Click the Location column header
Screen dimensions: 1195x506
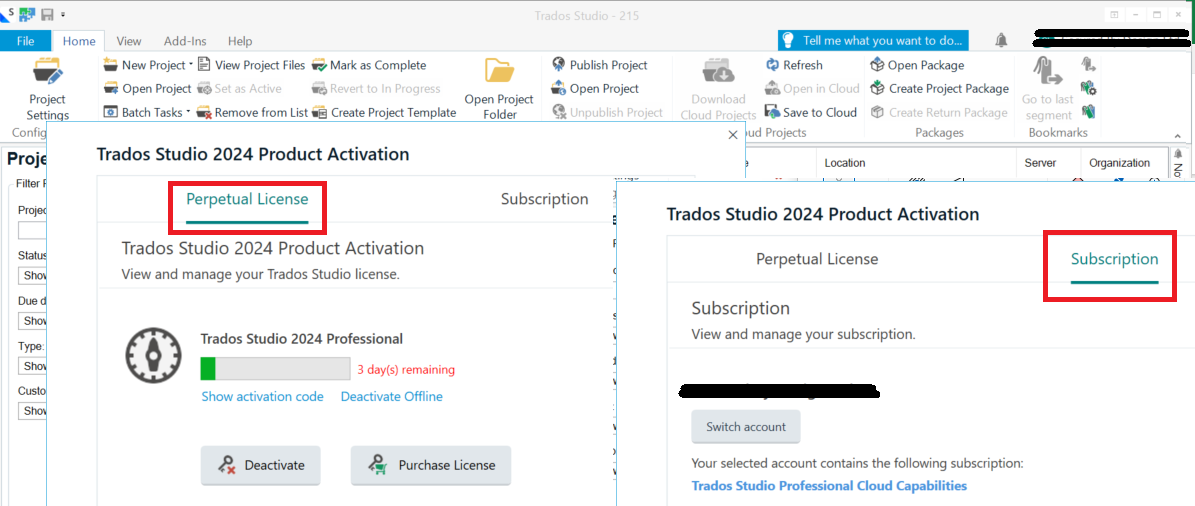click(x=844, y=163)
